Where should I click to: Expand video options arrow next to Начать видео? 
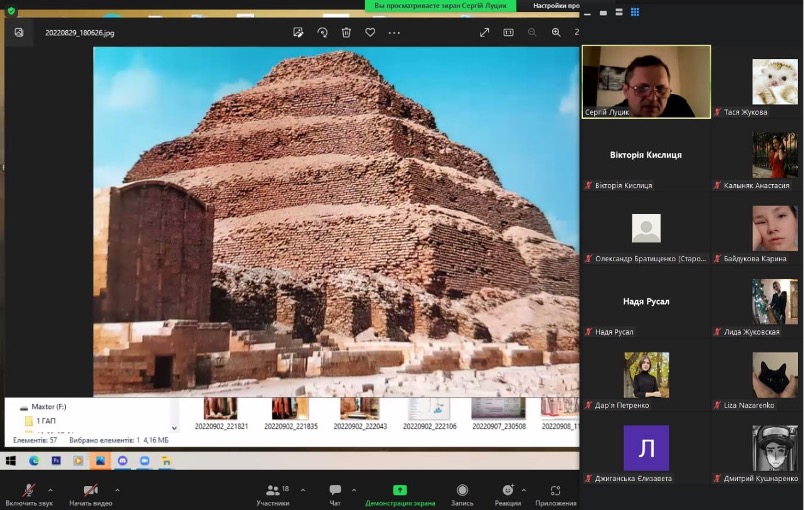(x=118, y=490)
